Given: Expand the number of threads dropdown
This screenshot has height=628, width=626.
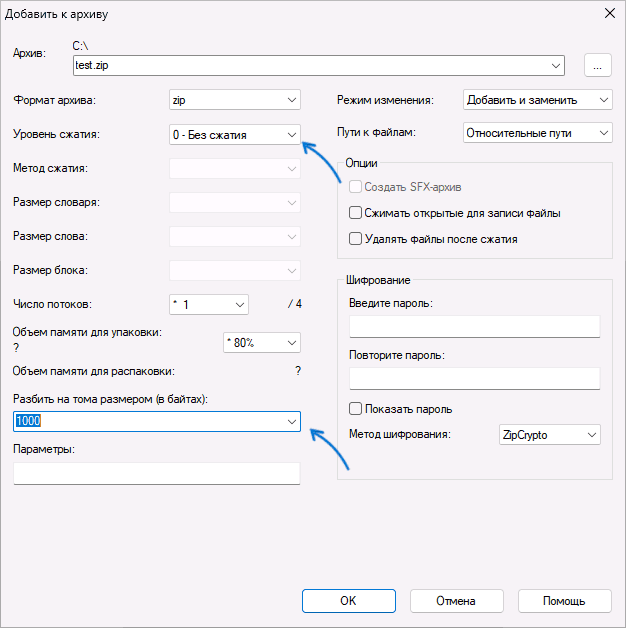Looking at the screenshot, I should click(x=209, y=304).
